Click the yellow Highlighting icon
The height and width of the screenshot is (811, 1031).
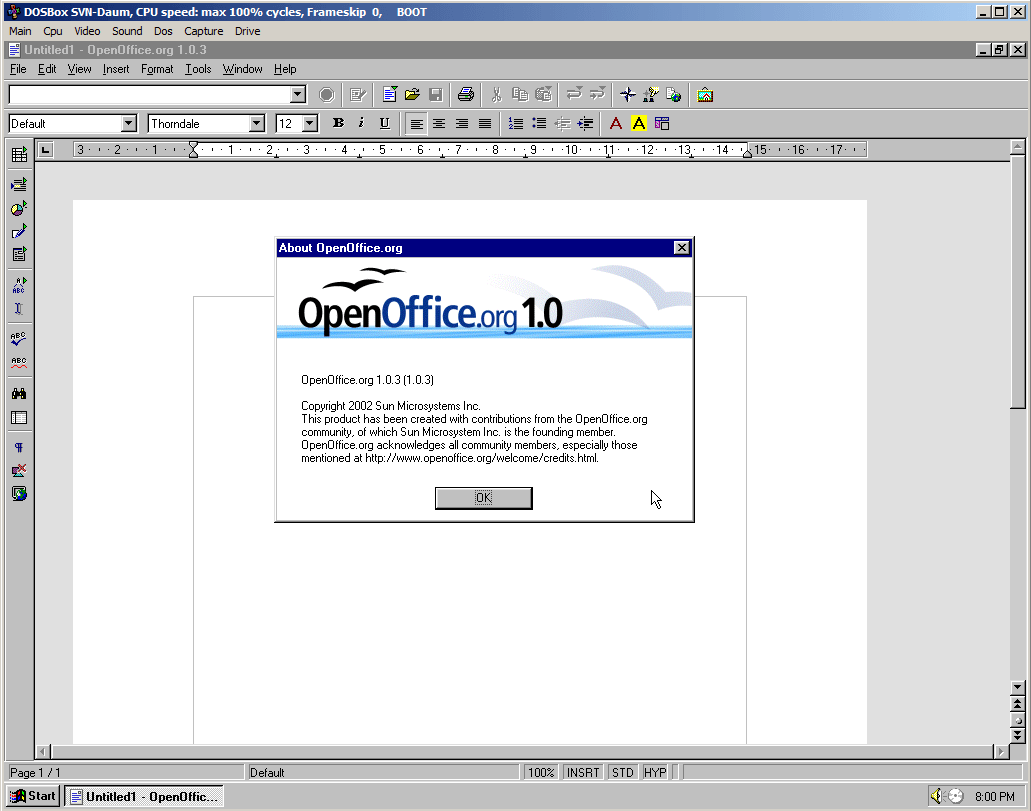point(639,124)
